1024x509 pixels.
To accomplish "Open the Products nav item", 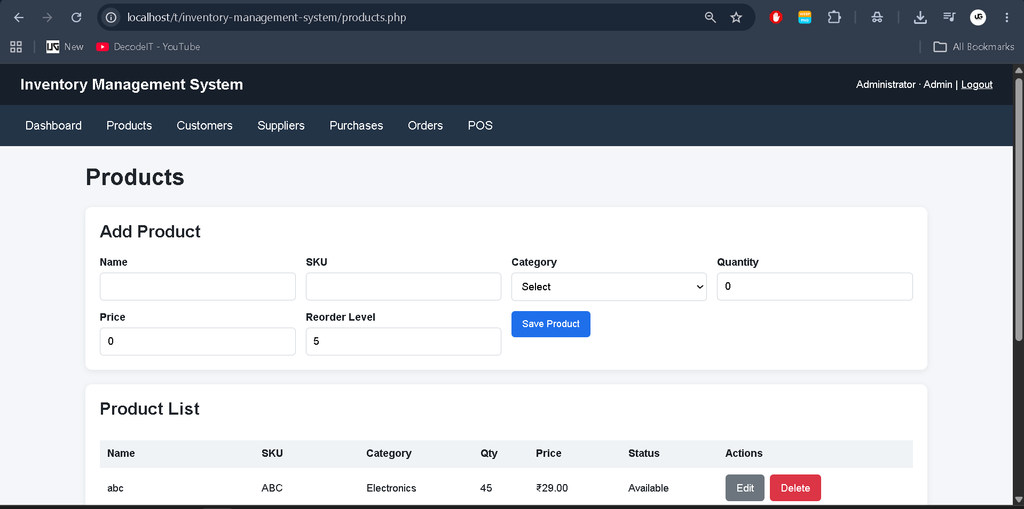I will point(129,125).
